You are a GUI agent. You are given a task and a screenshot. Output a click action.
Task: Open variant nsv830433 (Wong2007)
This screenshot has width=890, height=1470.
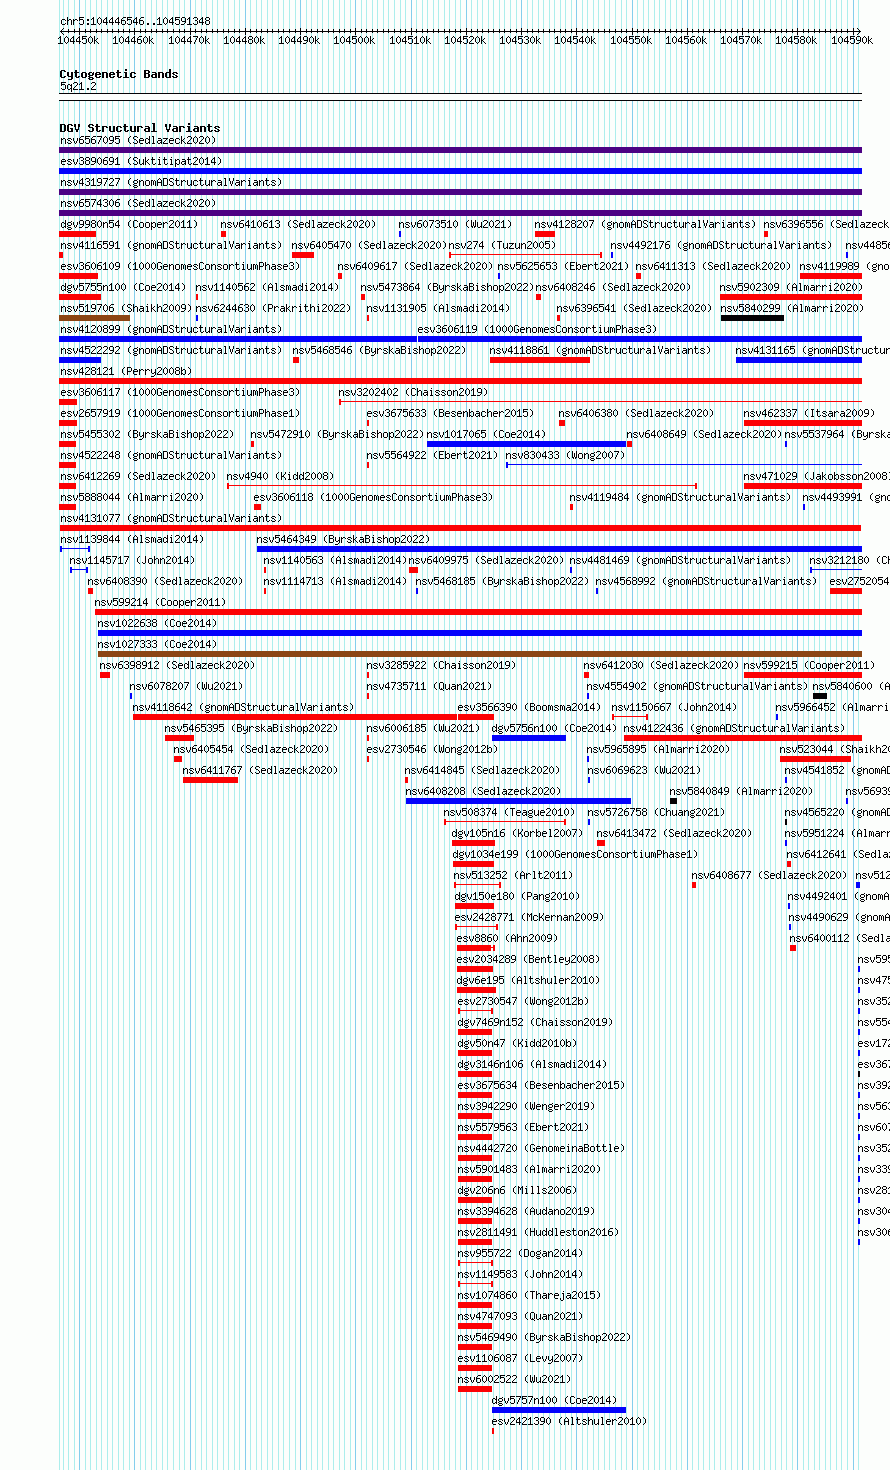pos(565,456)
